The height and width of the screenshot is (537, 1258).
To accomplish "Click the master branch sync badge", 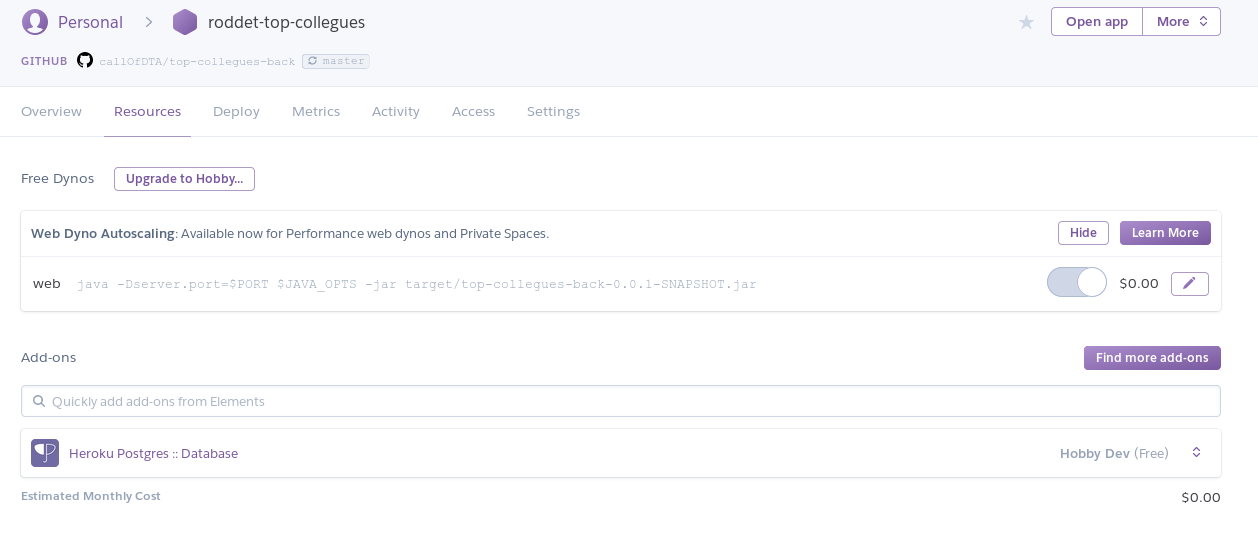I will [x=336, y=61].
